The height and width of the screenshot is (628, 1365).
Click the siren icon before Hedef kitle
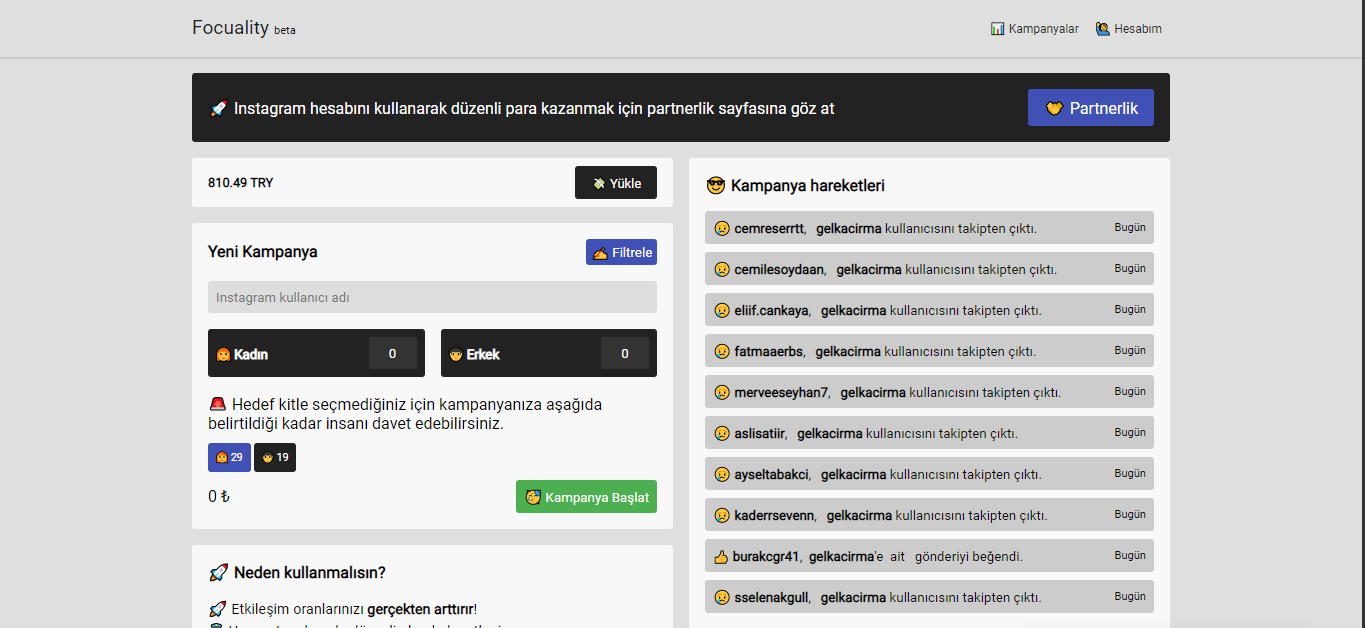pos(218,405)
